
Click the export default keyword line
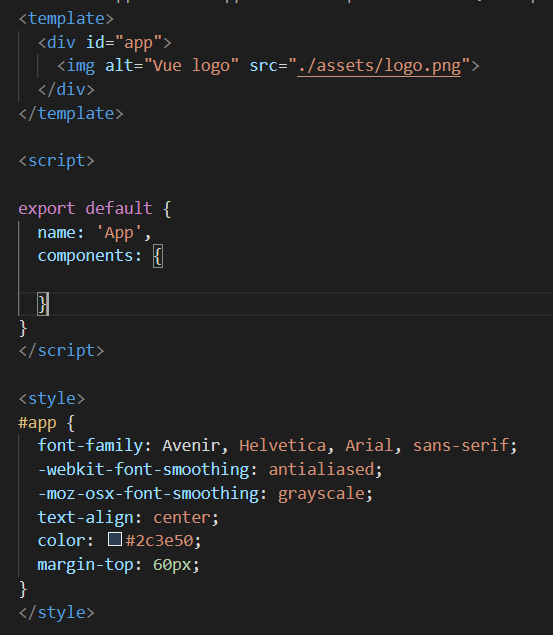95,209
